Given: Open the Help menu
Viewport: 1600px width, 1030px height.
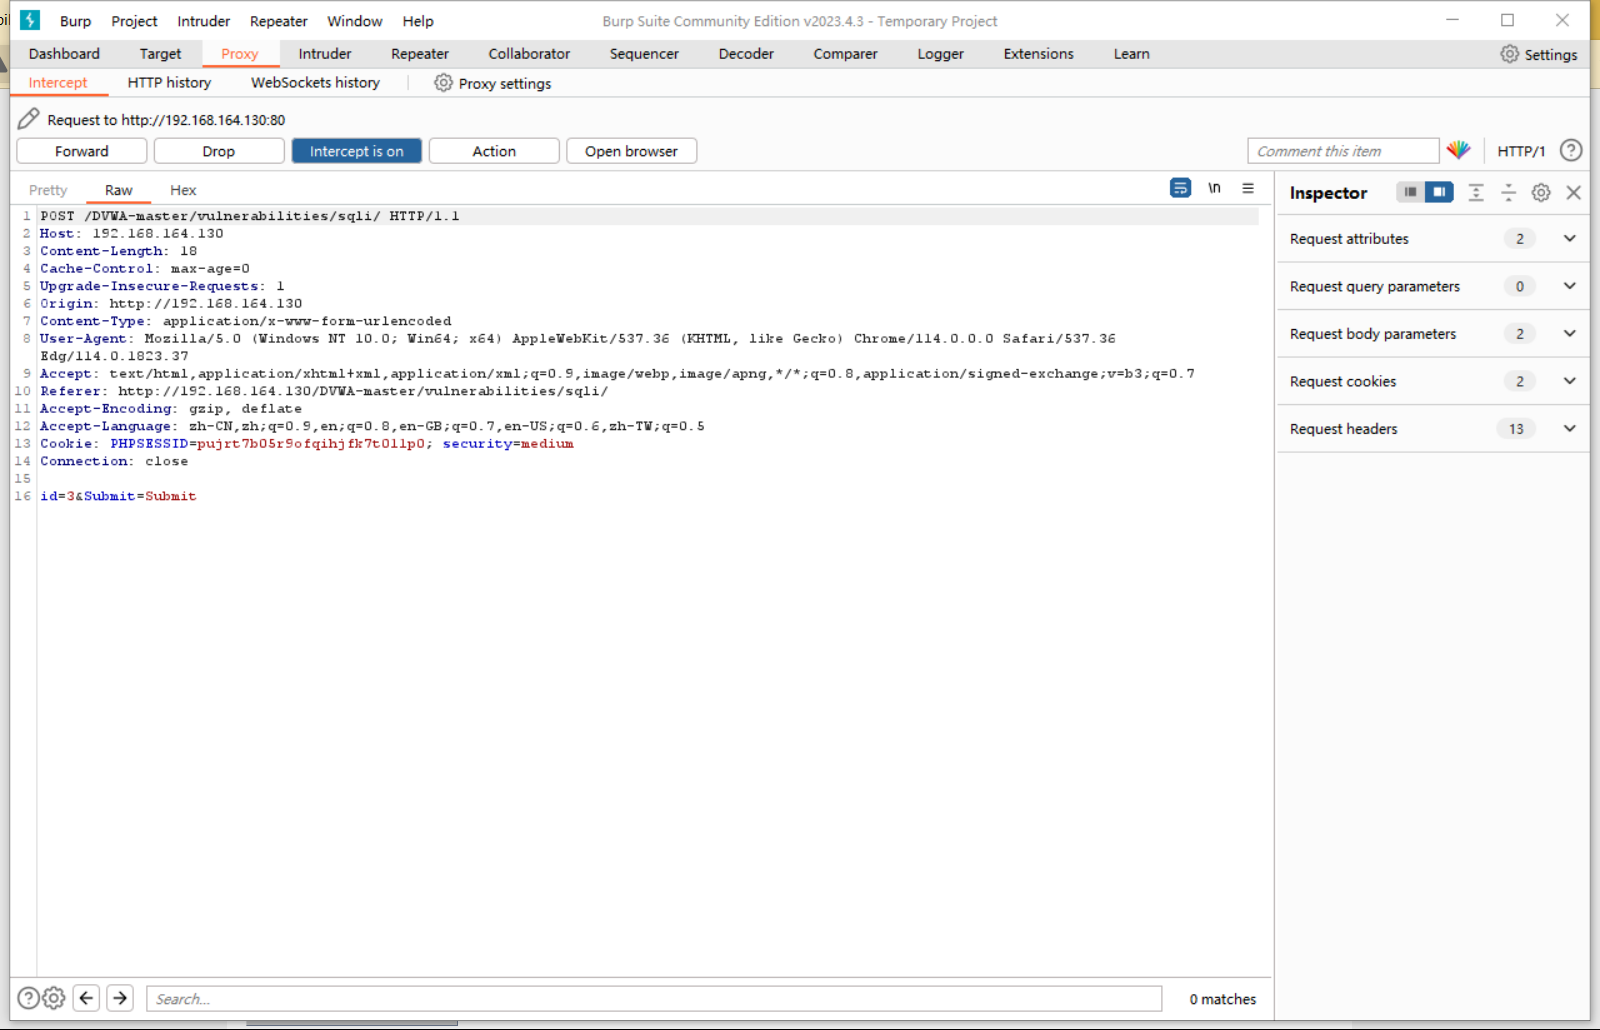Looking at the screenshot, I should click(418, 21).
